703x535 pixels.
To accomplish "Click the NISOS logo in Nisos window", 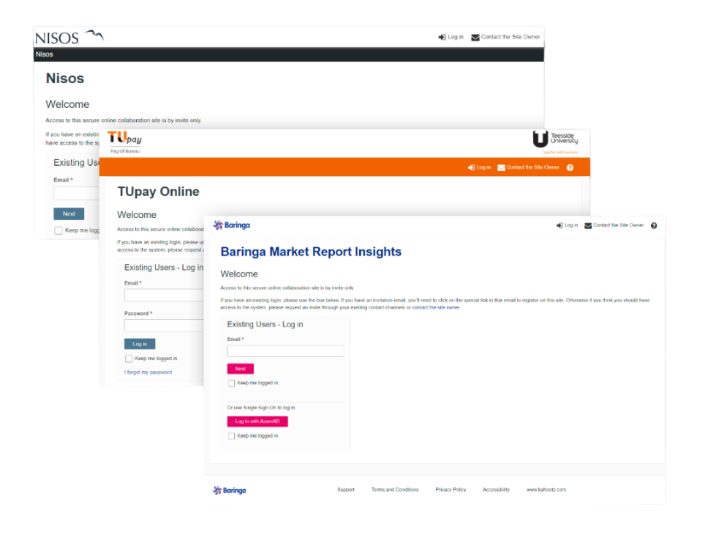I will tap(69, 37).
